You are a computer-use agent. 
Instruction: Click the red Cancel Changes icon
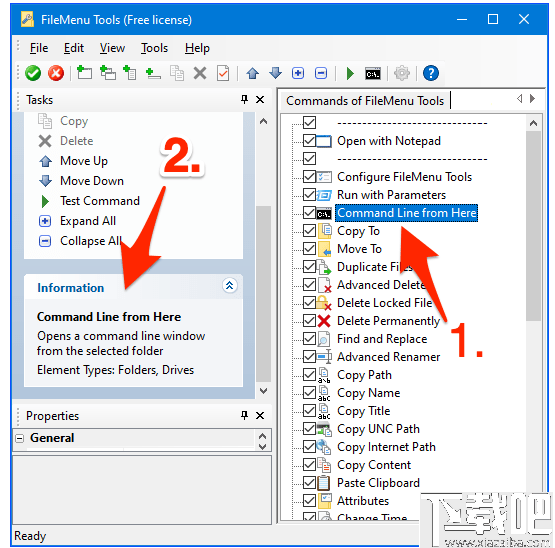[x=56, y=73]
